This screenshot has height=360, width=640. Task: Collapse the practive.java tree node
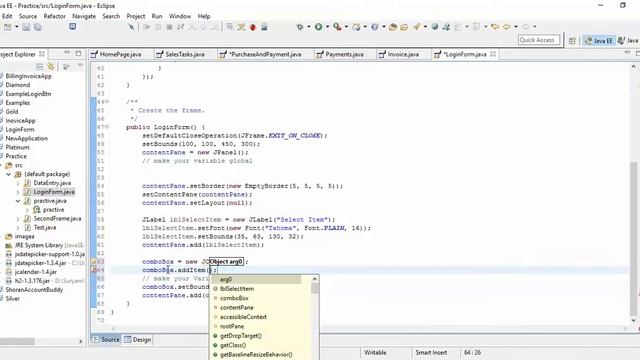(x=18, y=201)
